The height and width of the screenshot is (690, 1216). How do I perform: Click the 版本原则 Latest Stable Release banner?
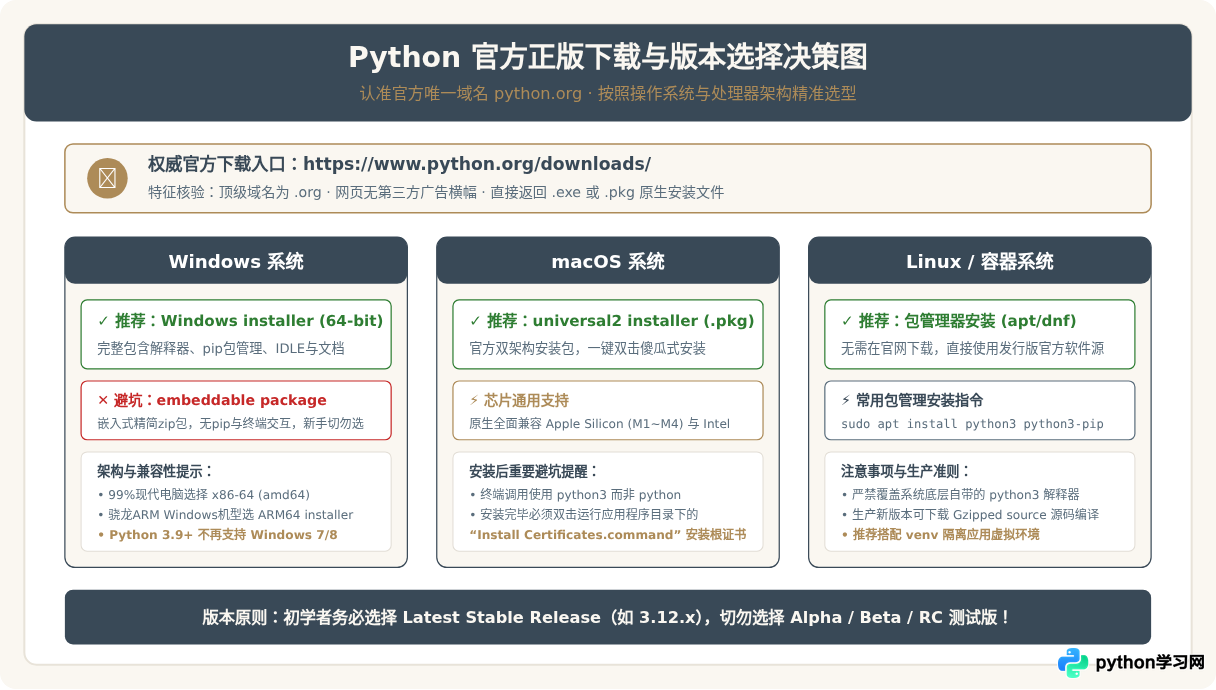click(608, 617)
